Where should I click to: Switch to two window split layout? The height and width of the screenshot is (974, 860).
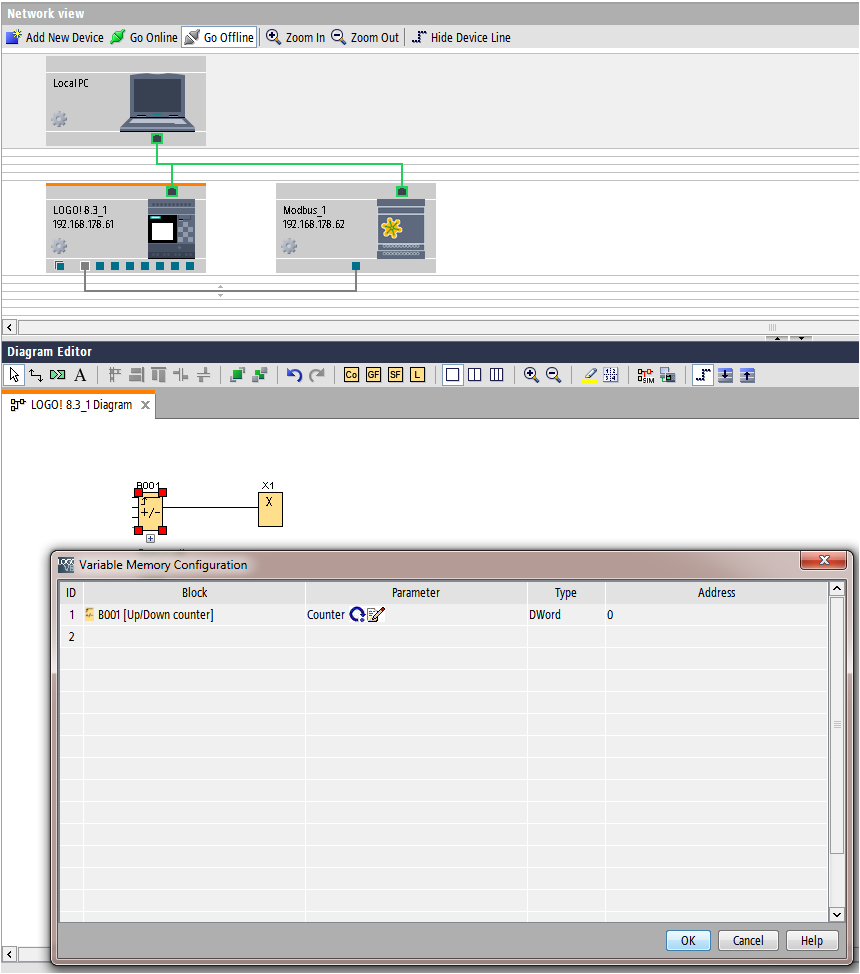point(475,375)
